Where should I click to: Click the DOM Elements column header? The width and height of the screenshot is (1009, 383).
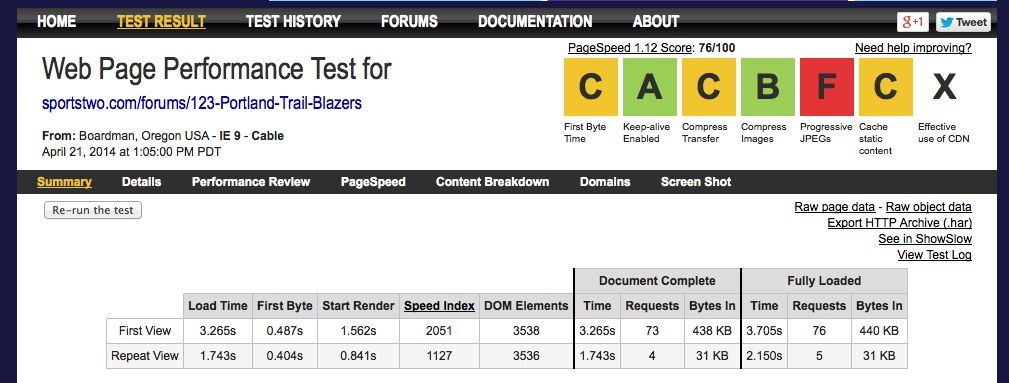[x=526, y=306]
